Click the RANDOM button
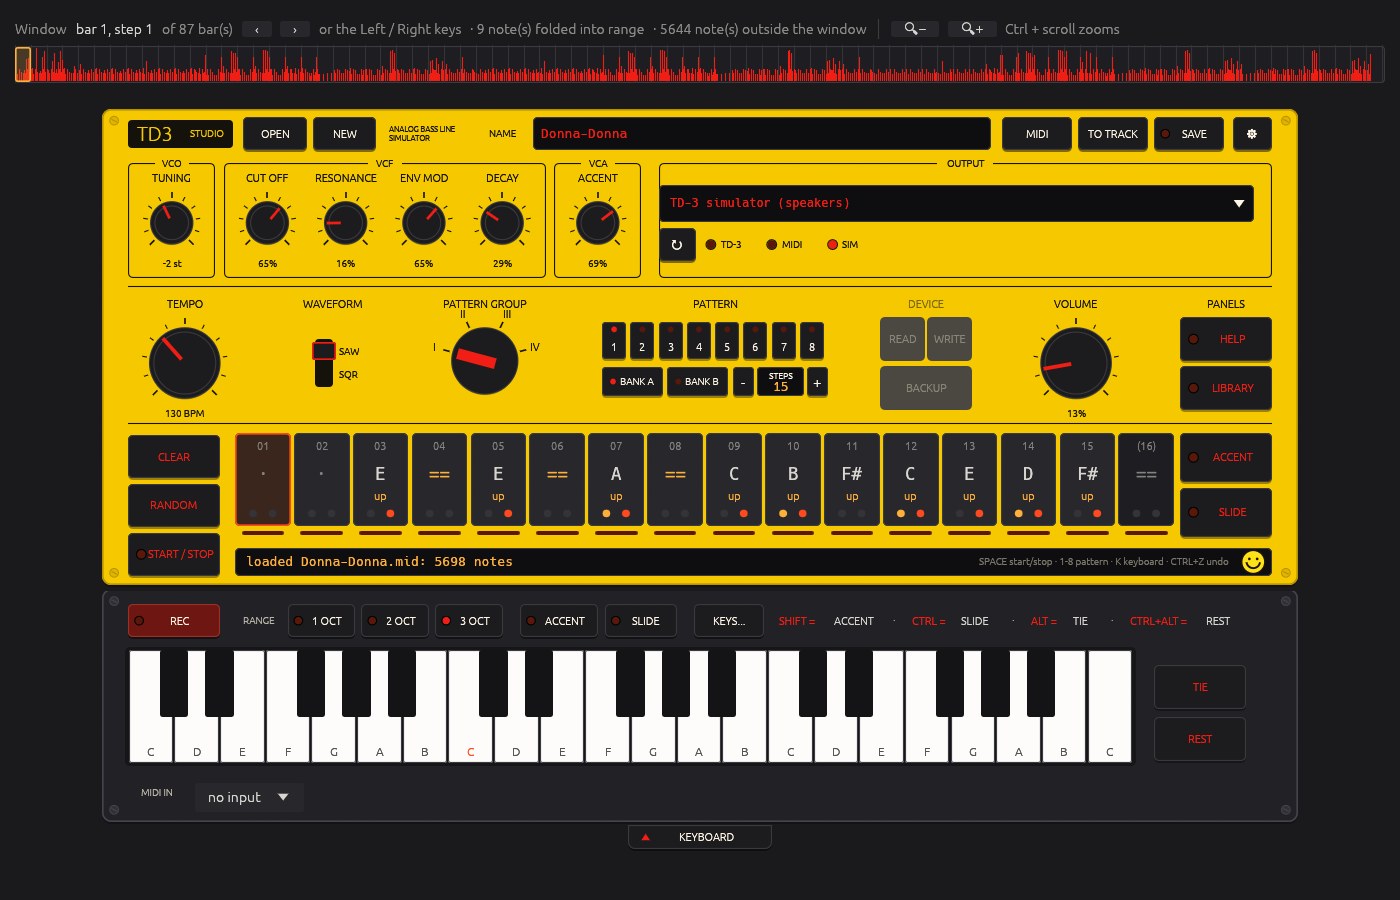Viewport: 1400px width, 900px height. point(174,505)
